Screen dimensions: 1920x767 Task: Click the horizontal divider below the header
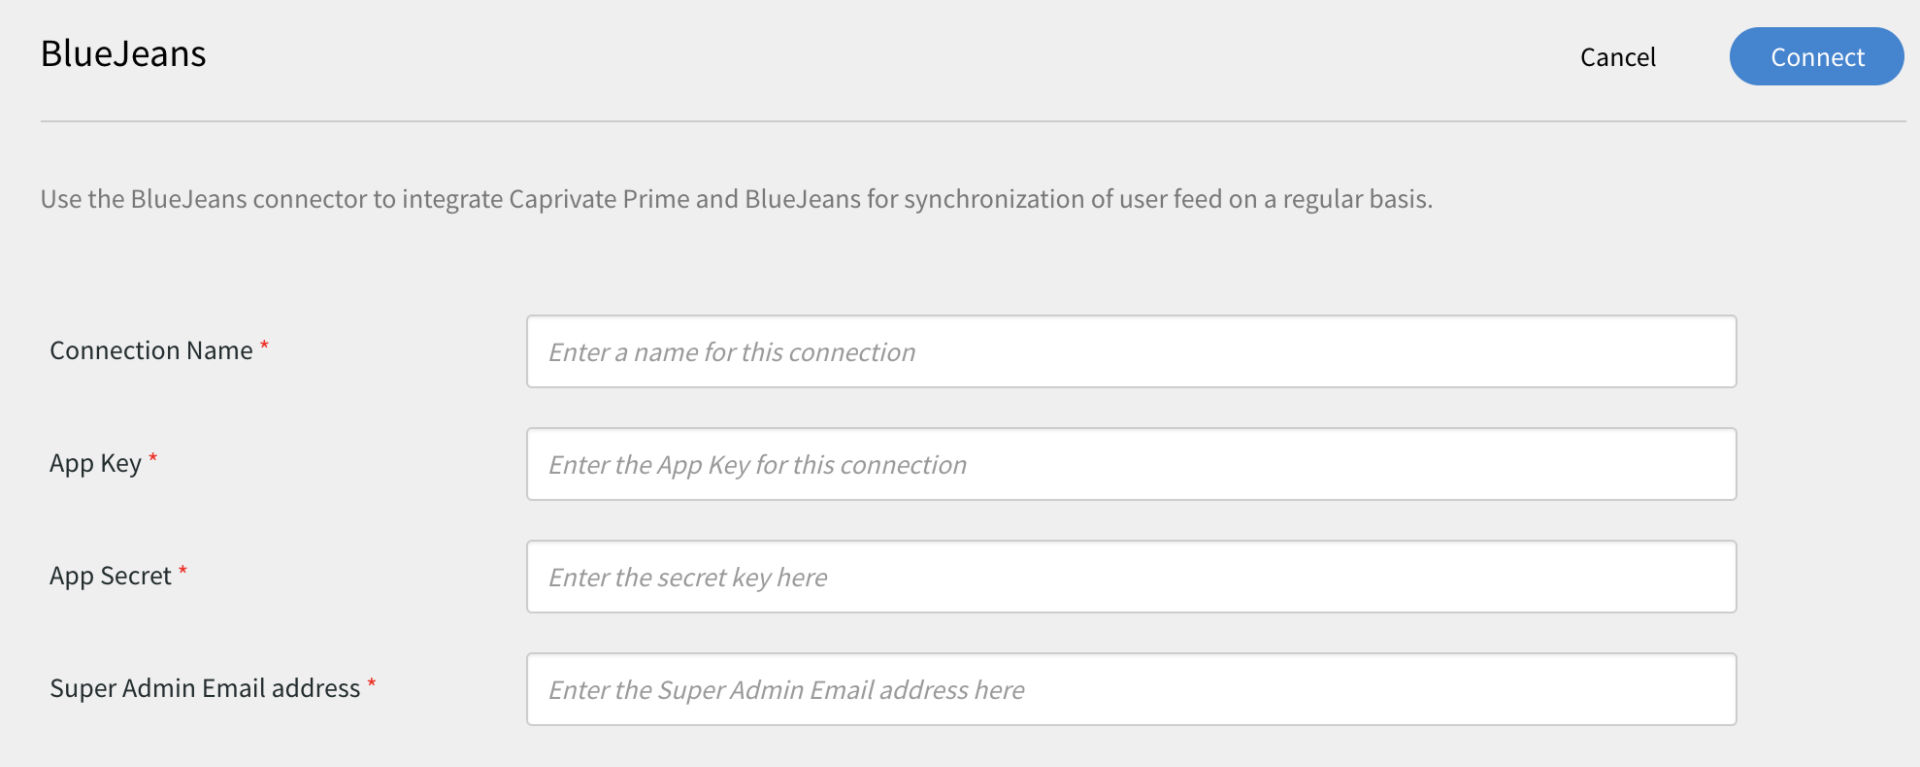(973, 122)
